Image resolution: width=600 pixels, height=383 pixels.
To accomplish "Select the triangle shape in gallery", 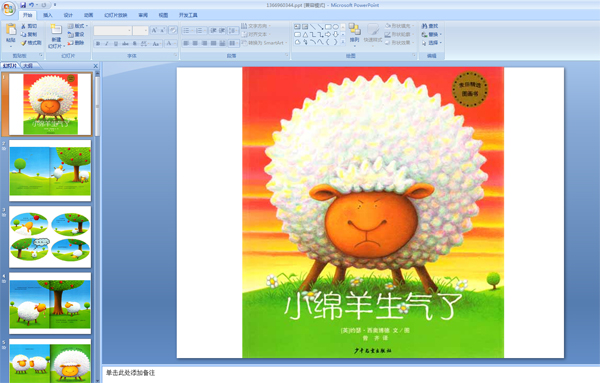I will point(305,34).
